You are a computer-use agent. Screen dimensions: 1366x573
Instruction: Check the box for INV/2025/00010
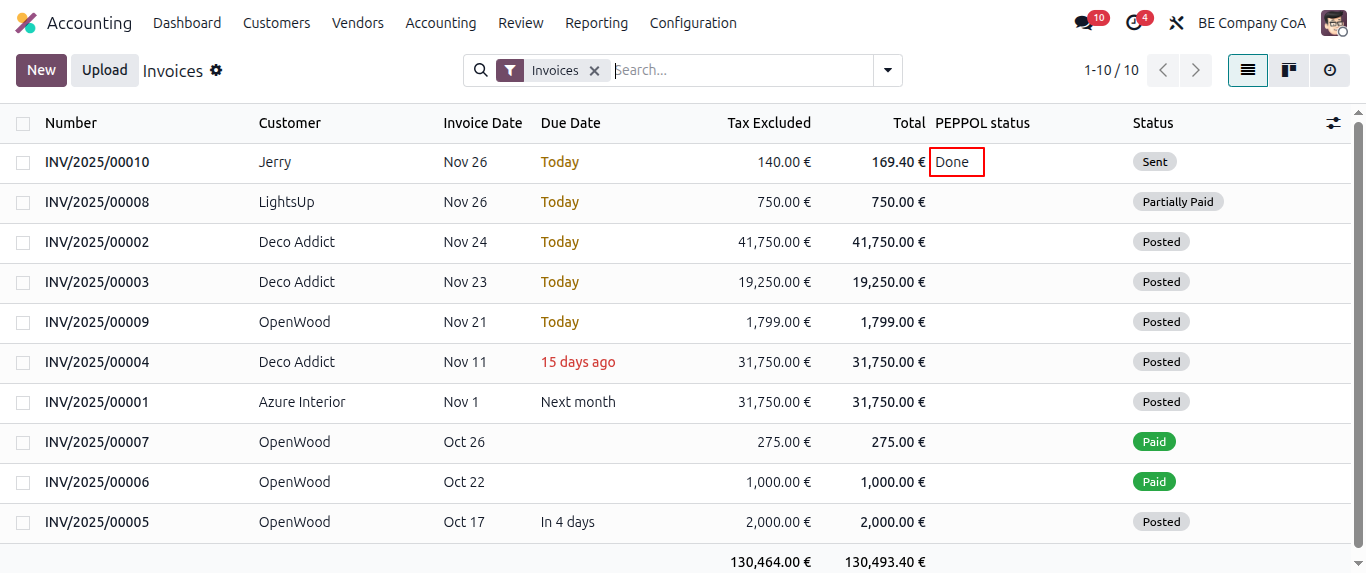point(23,162)
